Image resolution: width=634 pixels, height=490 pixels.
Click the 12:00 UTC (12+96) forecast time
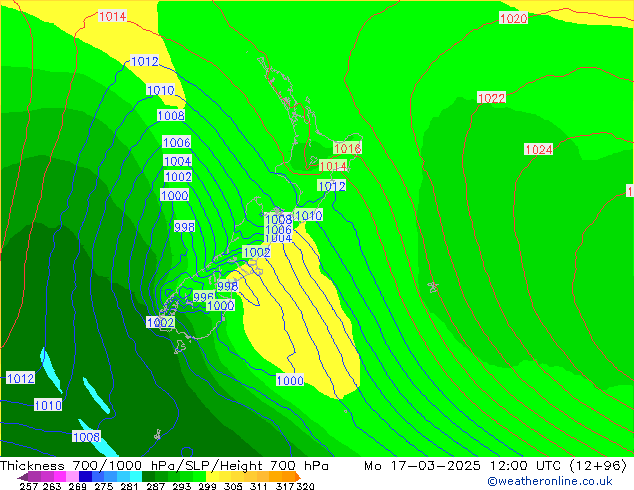pyautogui.click(x=558, y=466)
